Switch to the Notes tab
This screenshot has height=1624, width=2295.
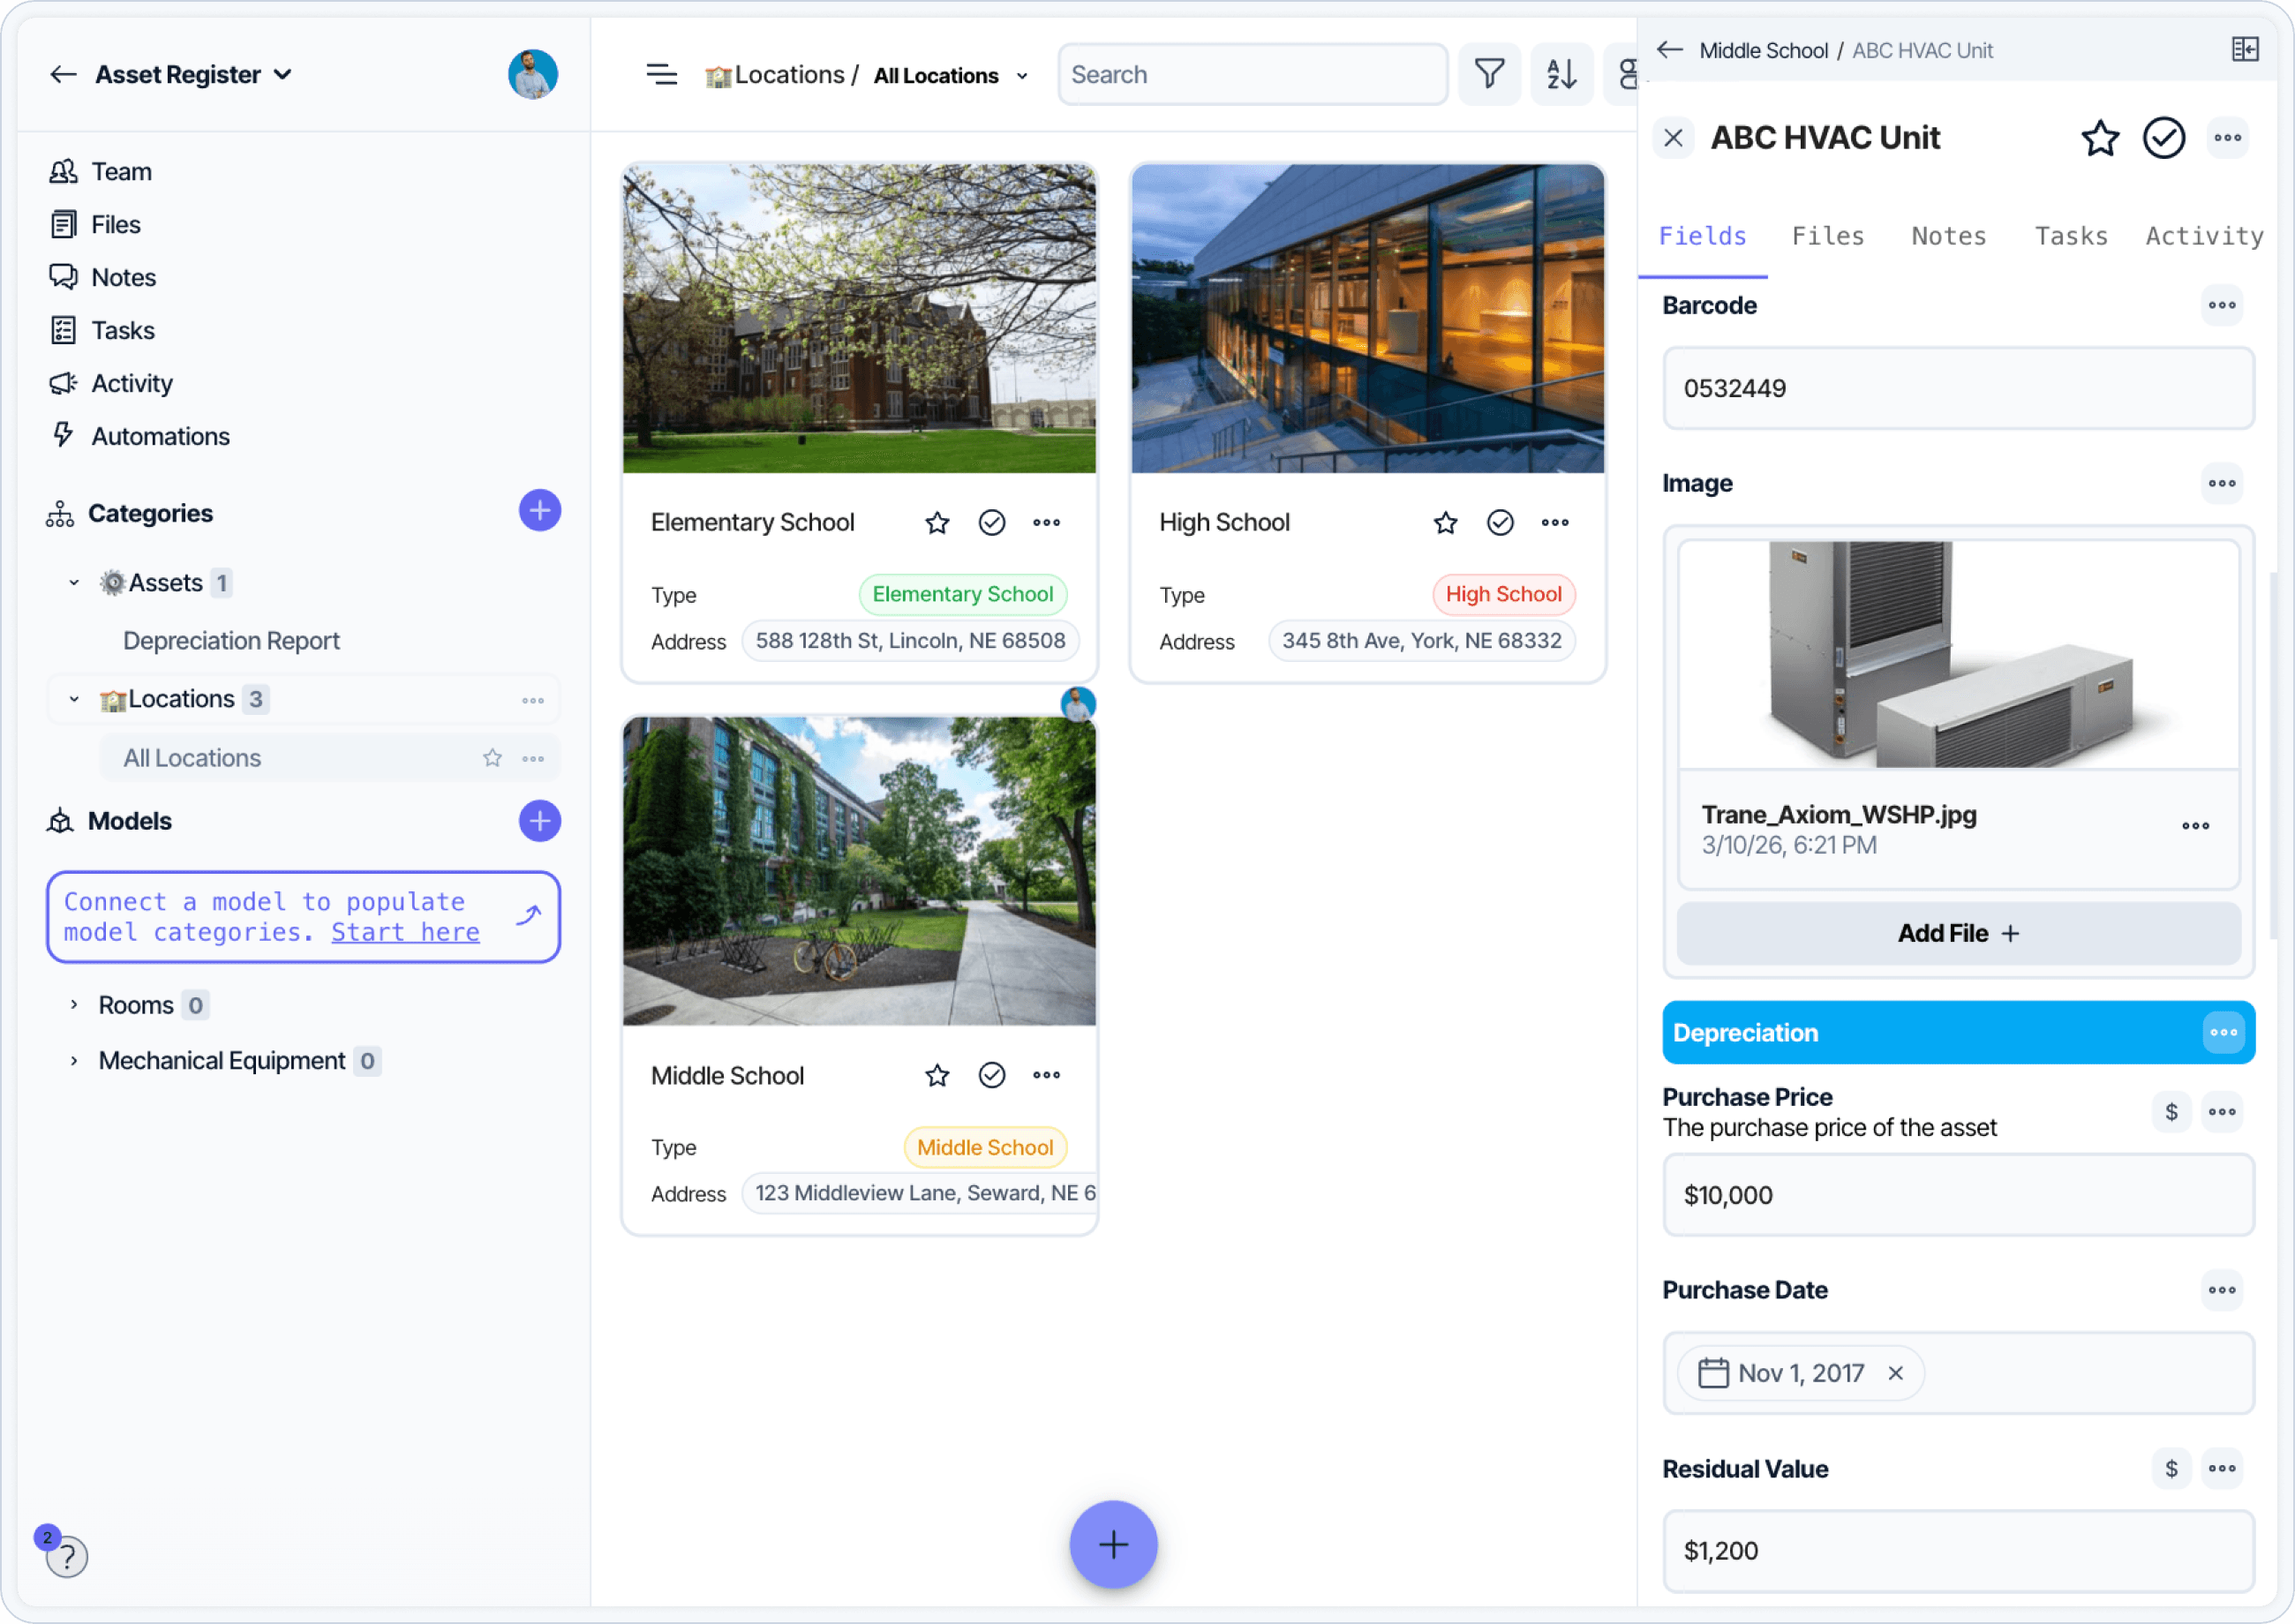click(1948, 236)
